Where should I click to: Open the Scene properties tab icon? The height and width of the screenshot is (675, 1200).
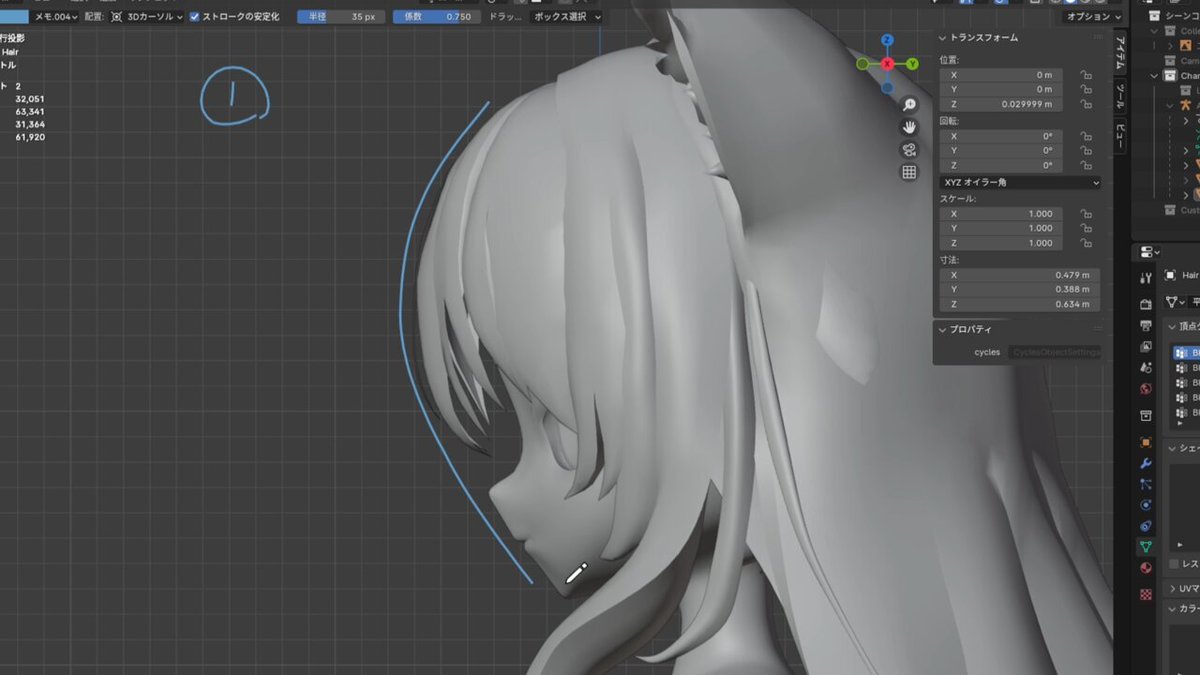[x=1146, y=367]
